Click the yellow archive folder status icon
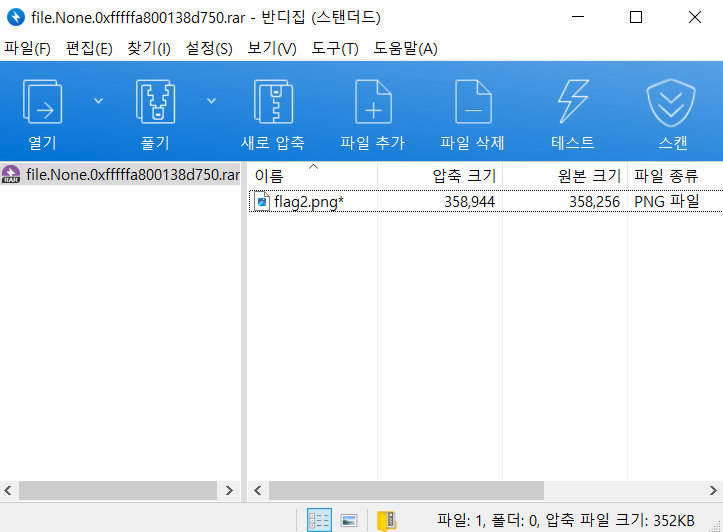The width and height of the screenshot is (723, 532). pyautogui.click(x=386, y=520)
